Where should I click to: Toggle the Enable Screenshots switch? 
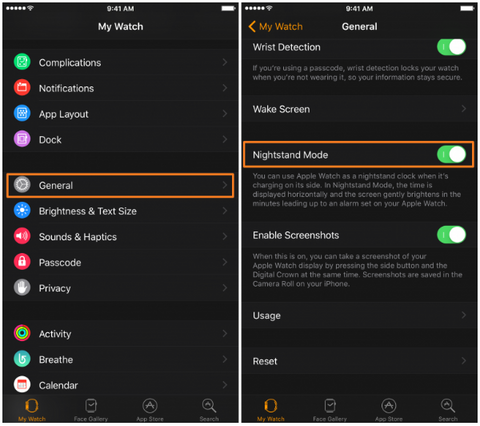[x=452, y=235]
